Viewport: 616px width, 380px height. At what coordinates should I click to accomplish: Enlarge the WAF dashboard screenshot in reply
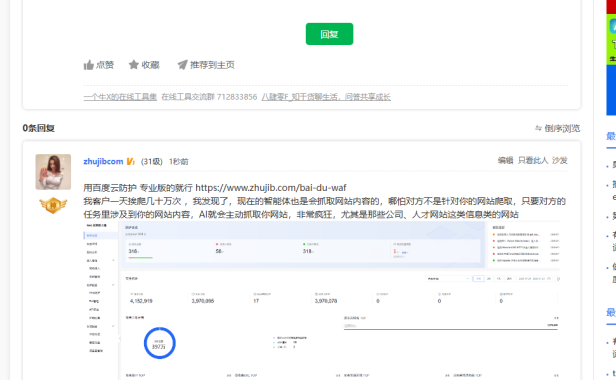click(x=321, y=300)
